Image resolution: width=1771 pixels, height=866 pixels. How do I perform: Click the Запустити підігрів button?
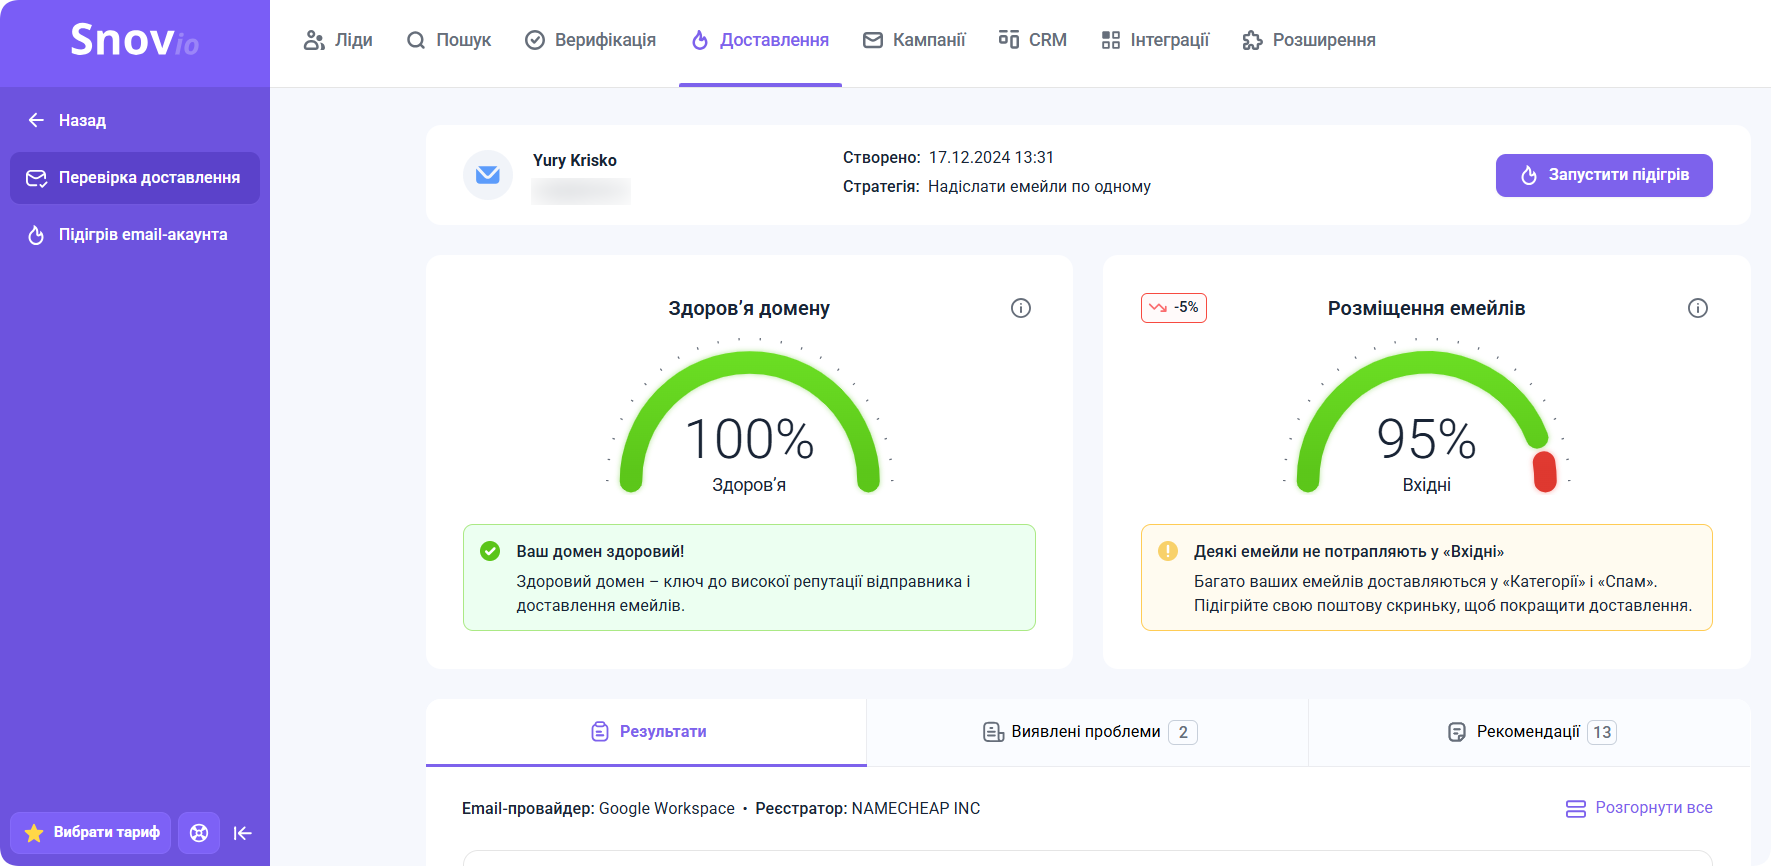1604,175
